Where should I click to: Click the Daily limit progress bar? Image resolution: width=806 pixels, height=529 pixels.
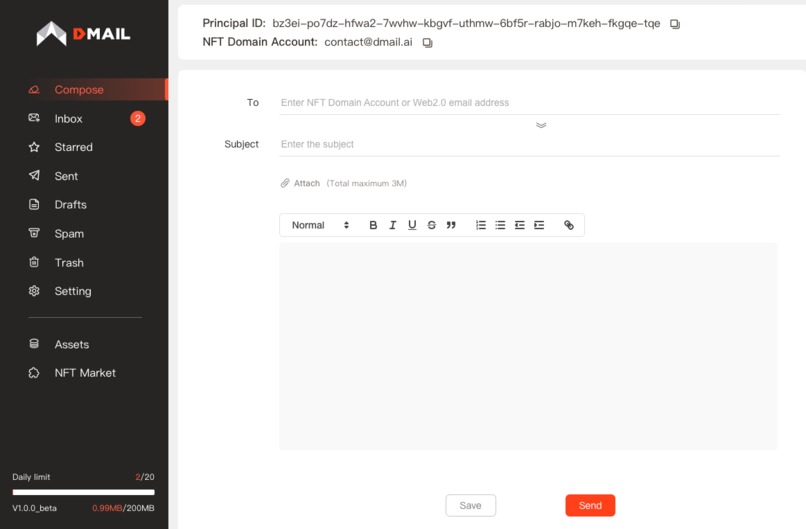(83, 492)
